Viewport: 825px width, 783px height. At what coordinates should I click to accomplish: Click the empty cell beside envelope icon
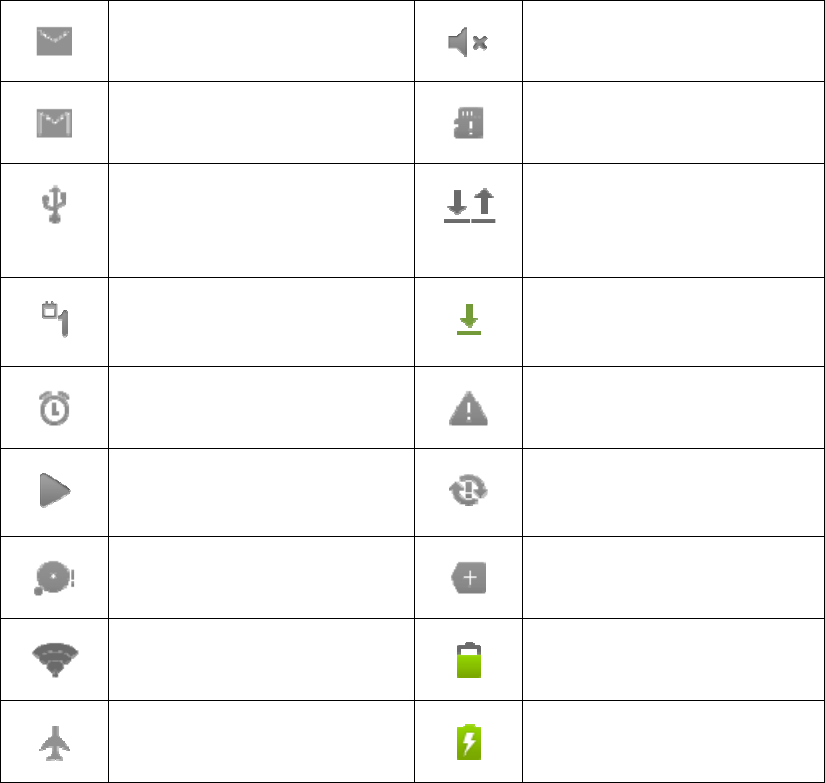pyautogui.click(x=261, y=41)
